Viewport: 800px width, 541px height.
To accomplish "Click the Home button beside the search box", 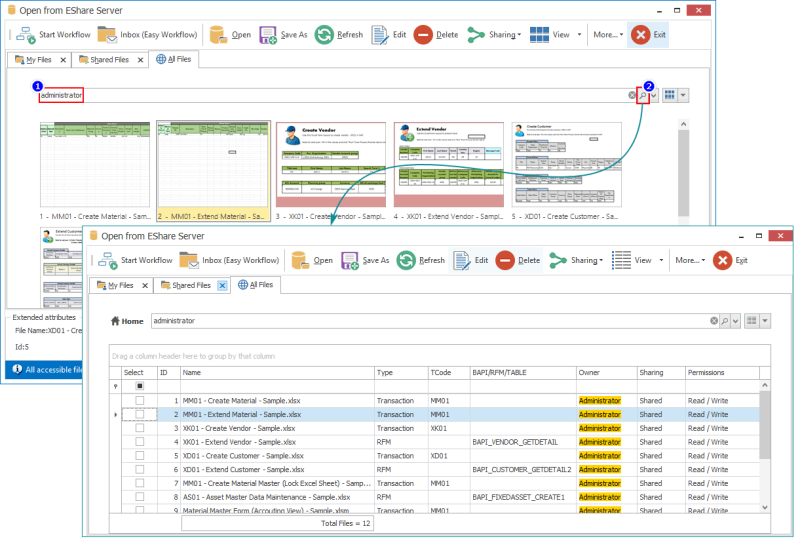I will (127, 321).
